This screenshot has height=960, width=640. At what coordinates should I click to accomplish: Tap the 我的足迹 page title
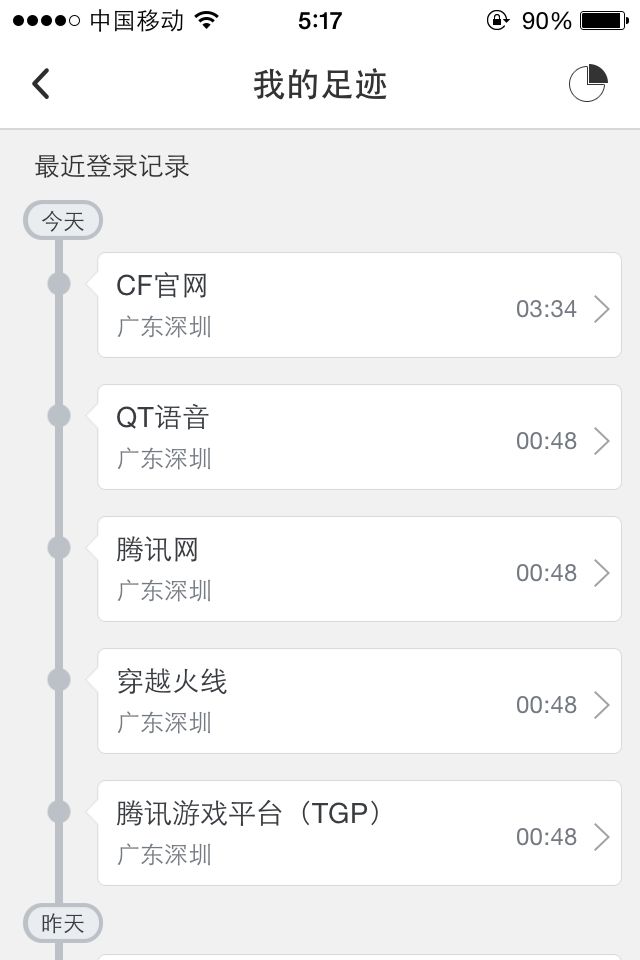click(x=320, y=84)
